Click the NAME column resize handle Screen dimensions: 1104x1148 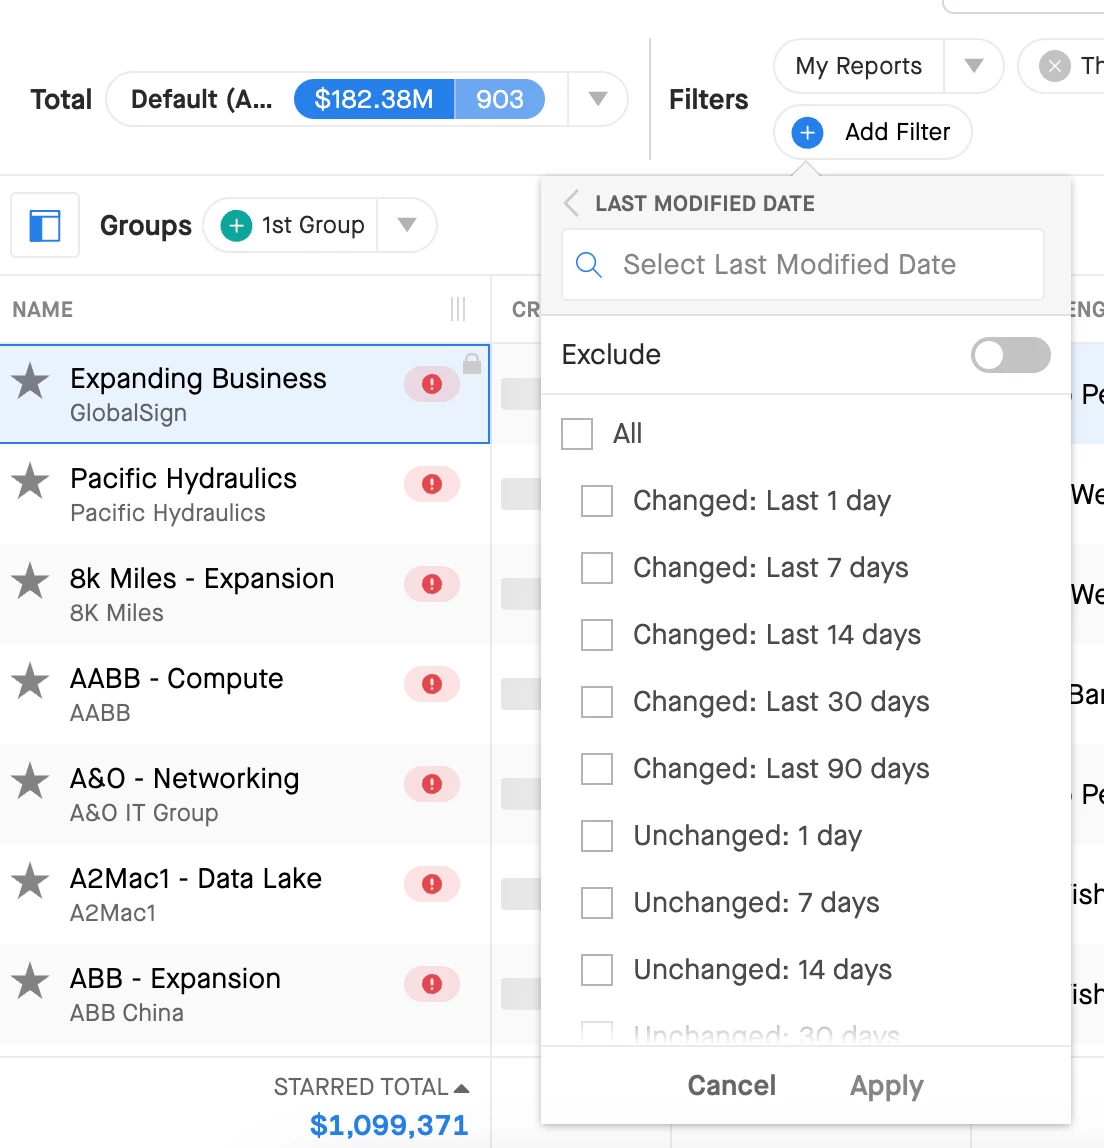tap(458, 309)
